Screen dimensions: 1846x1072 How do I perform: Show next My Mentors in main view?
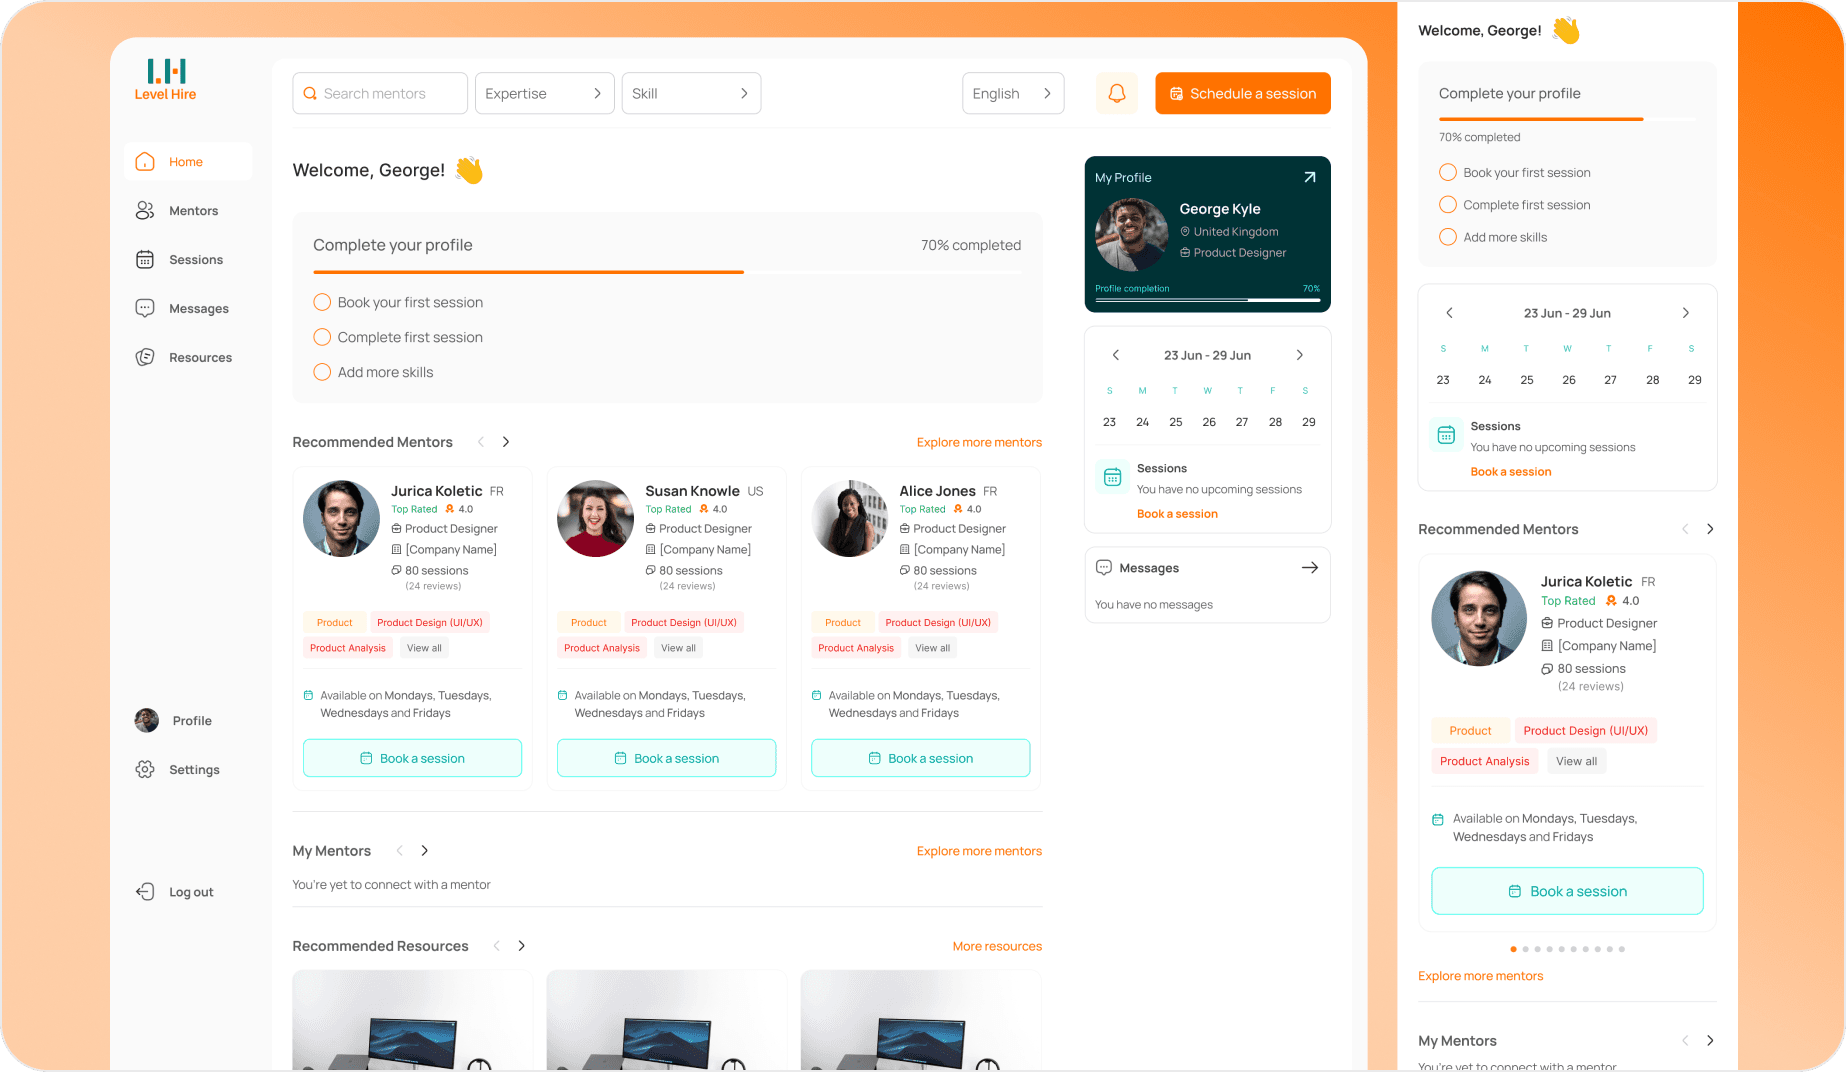pos(425,851)
